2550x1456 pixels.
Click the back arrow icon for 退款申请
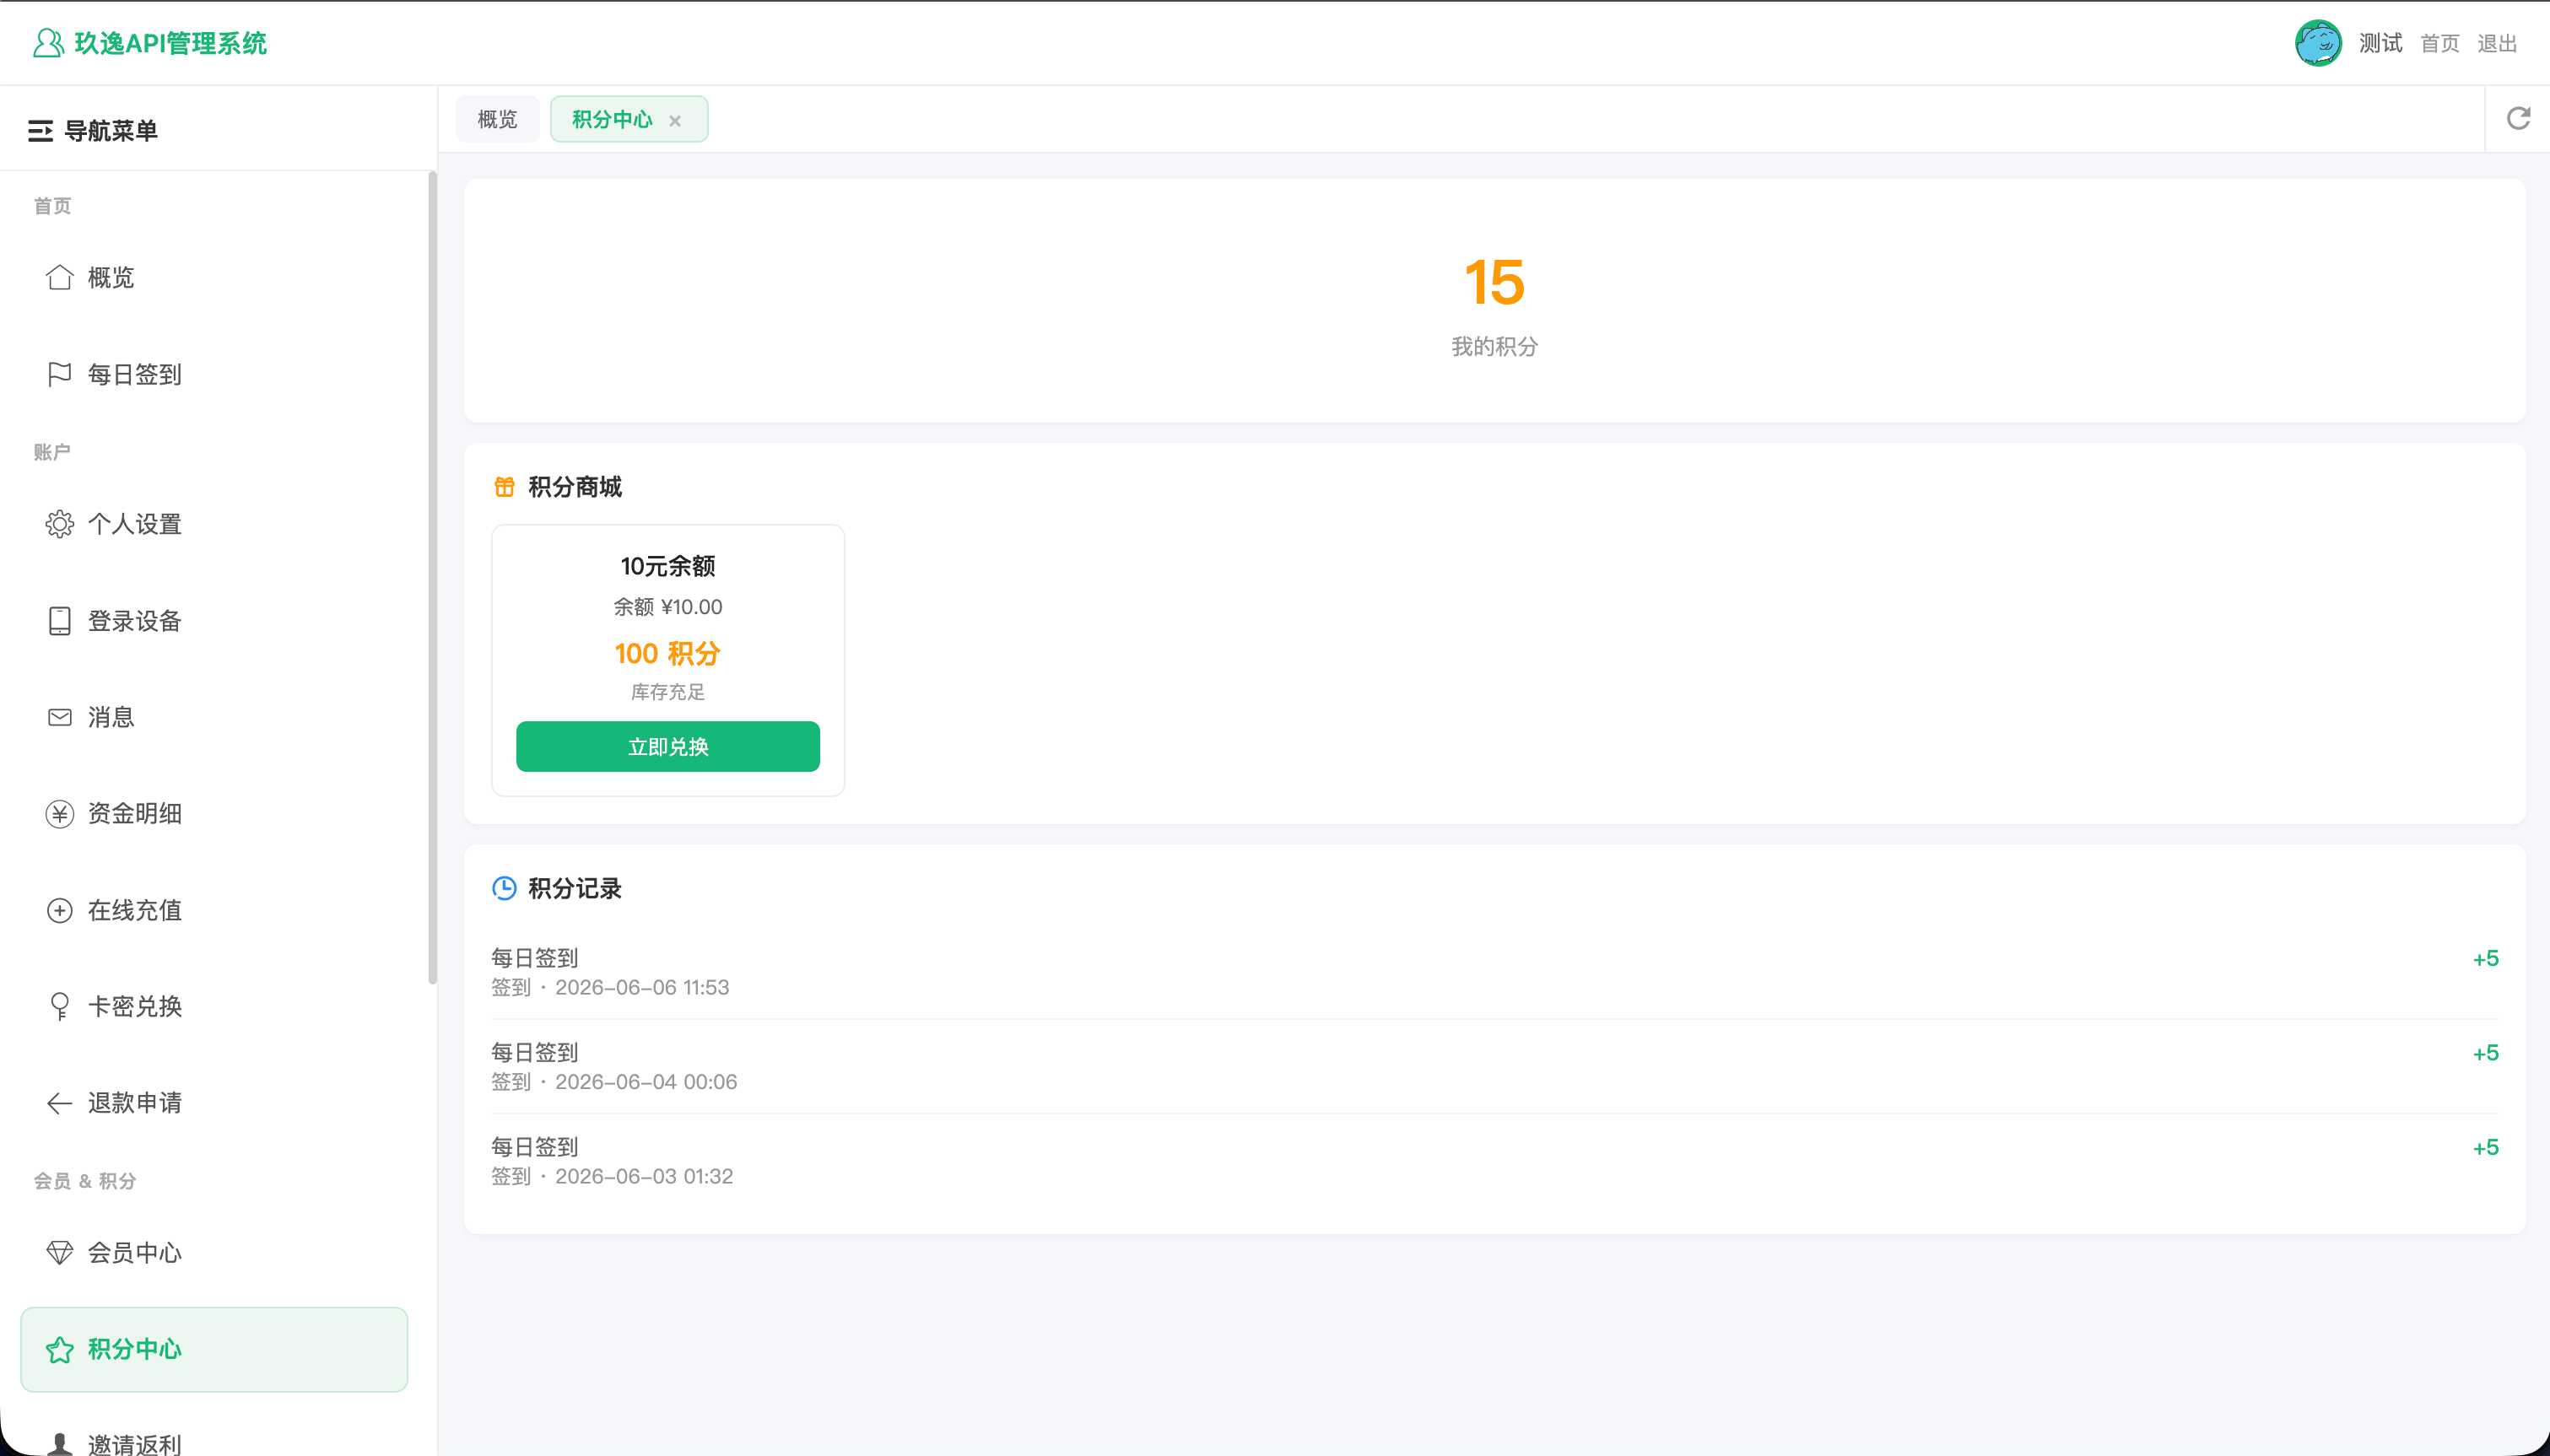coord(60,1103)
